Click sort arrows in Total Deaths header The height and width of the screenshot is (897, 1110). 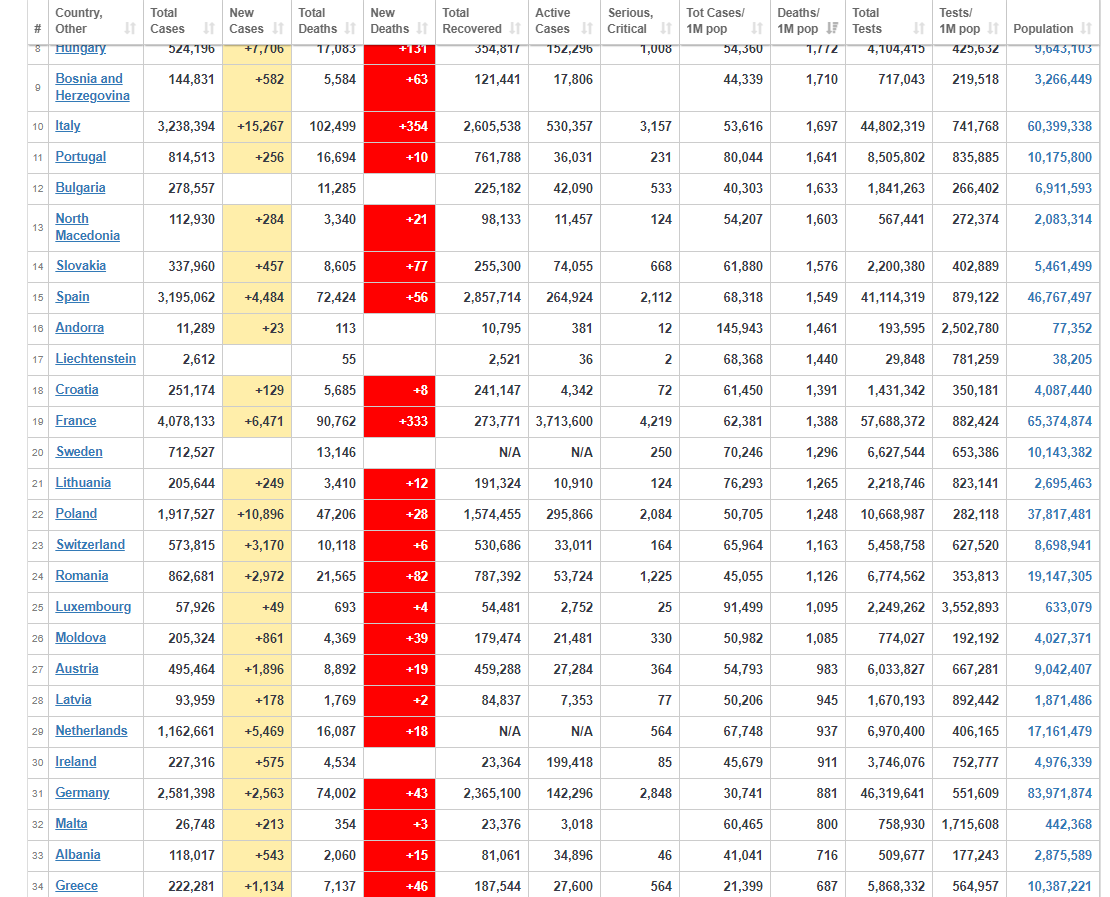click(x=350, y=29)
